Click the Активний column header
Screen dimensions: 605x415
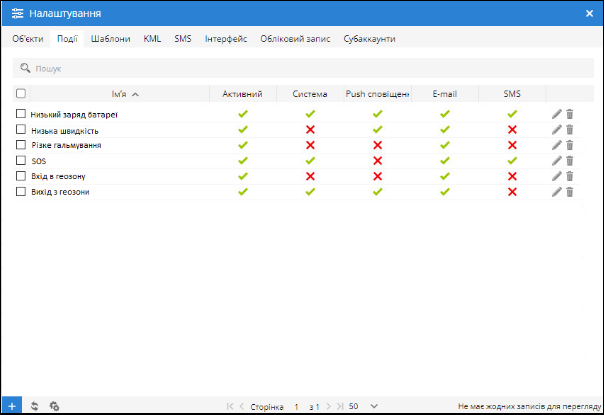pyautogui.click(x=243, y=94)
